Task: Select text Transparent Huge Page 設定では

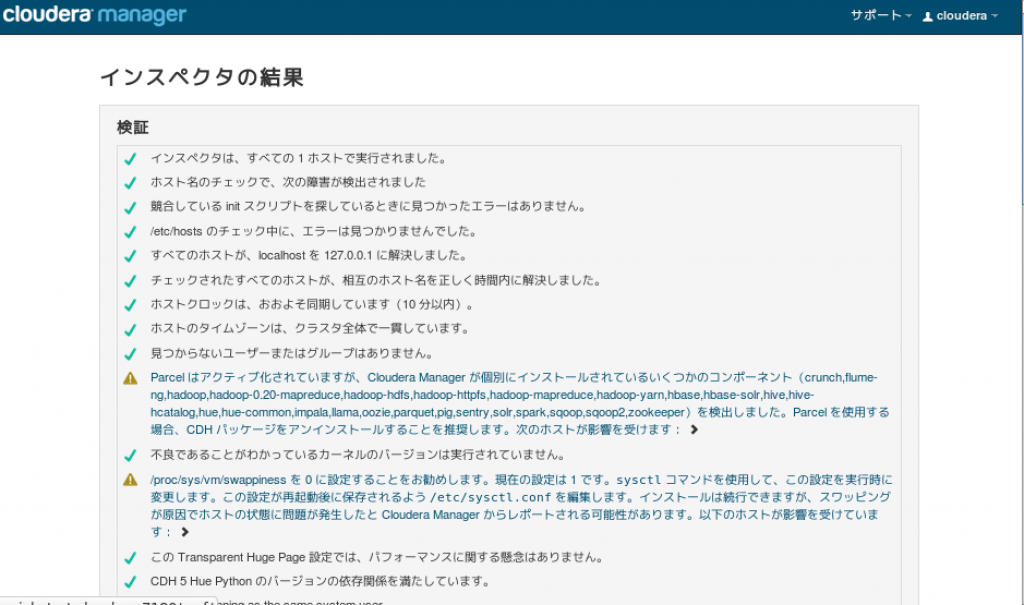Action: pyautogui.click(x=377, y=557)
